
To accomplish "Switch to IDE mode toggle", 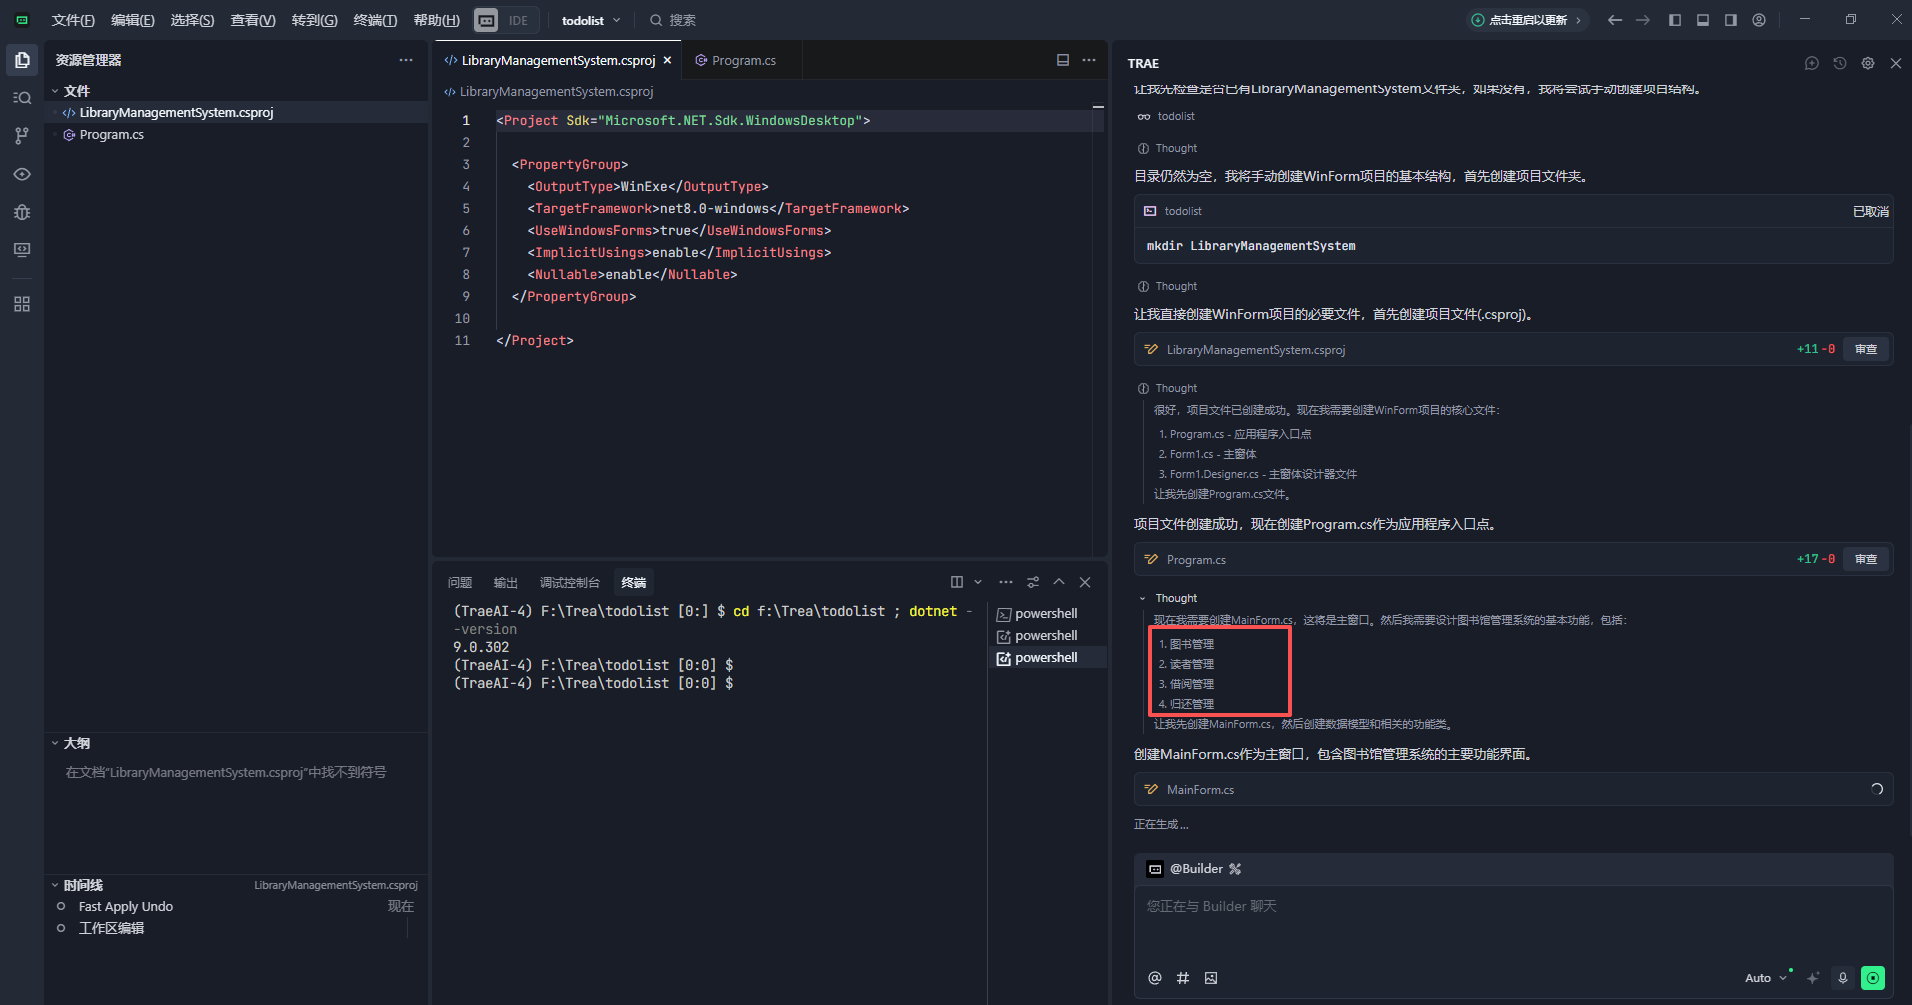I will pos(517,20).
